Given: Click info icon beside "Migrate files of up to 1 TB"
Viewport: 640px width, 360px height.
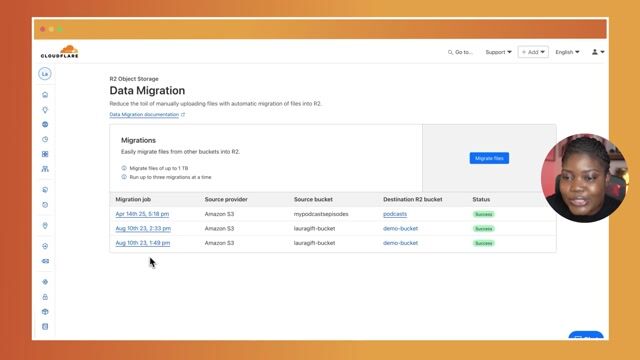Looking at the screenshot, I should (x=124, y=168).
